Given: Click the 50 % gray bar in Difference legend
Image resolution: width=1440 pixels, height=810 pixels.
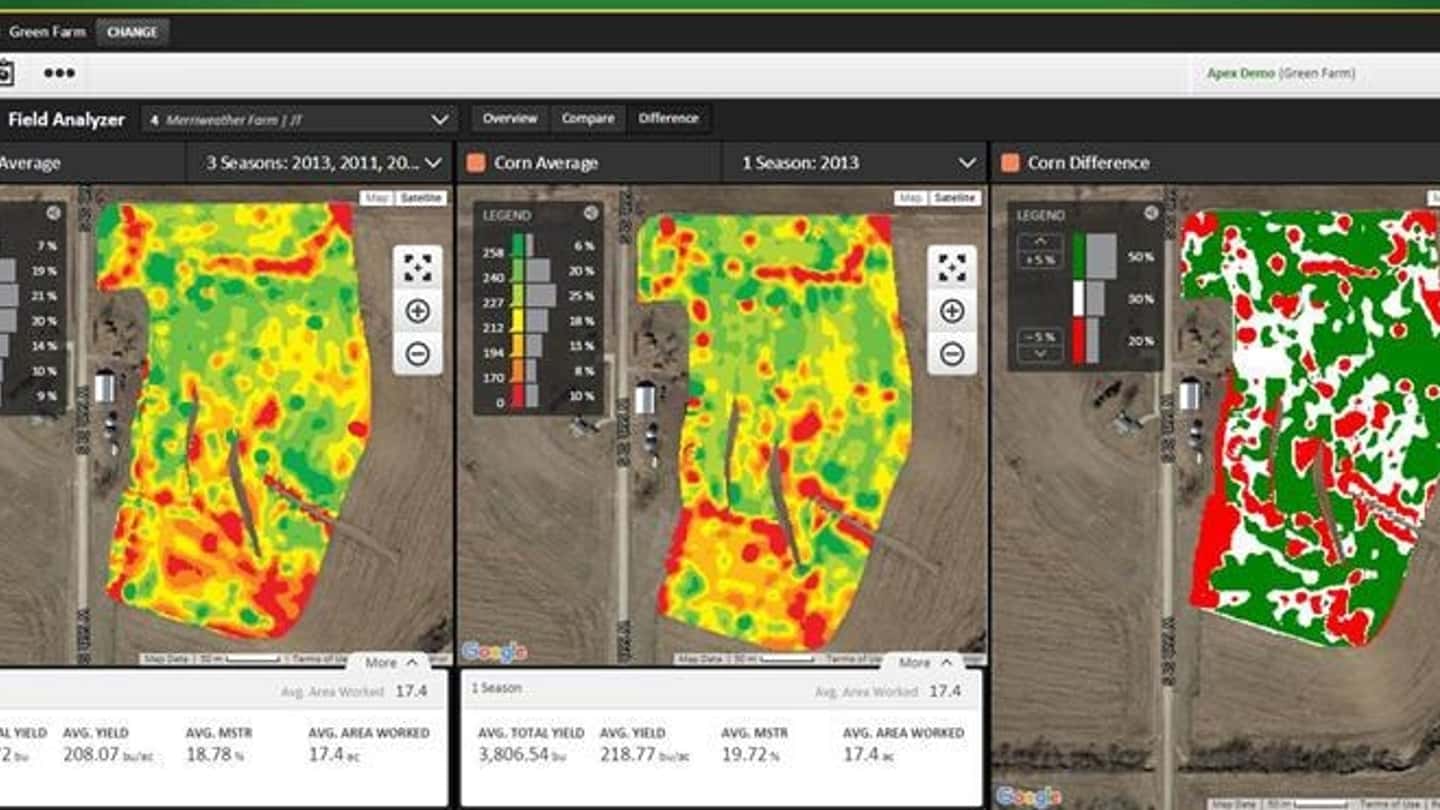Looking at the screenshot, I should [1101, 257].
